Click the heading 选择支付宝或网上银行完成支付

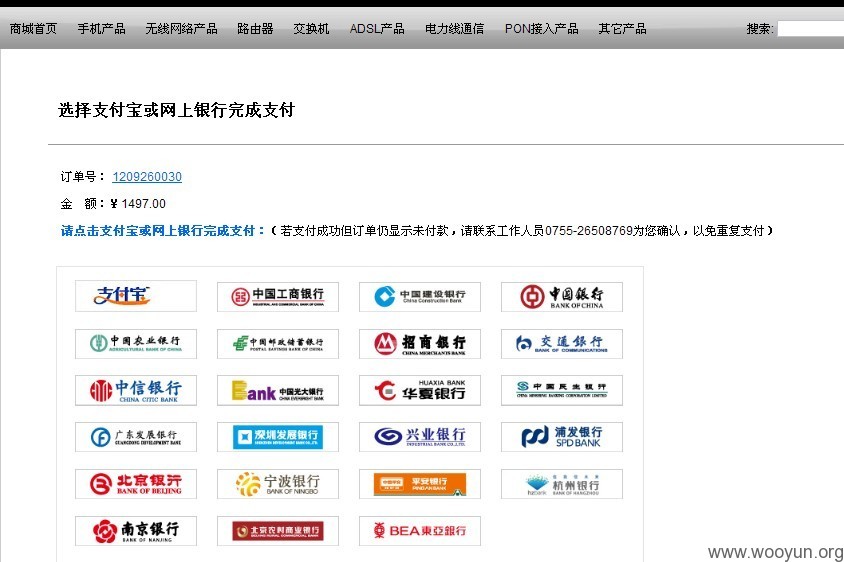177,110
